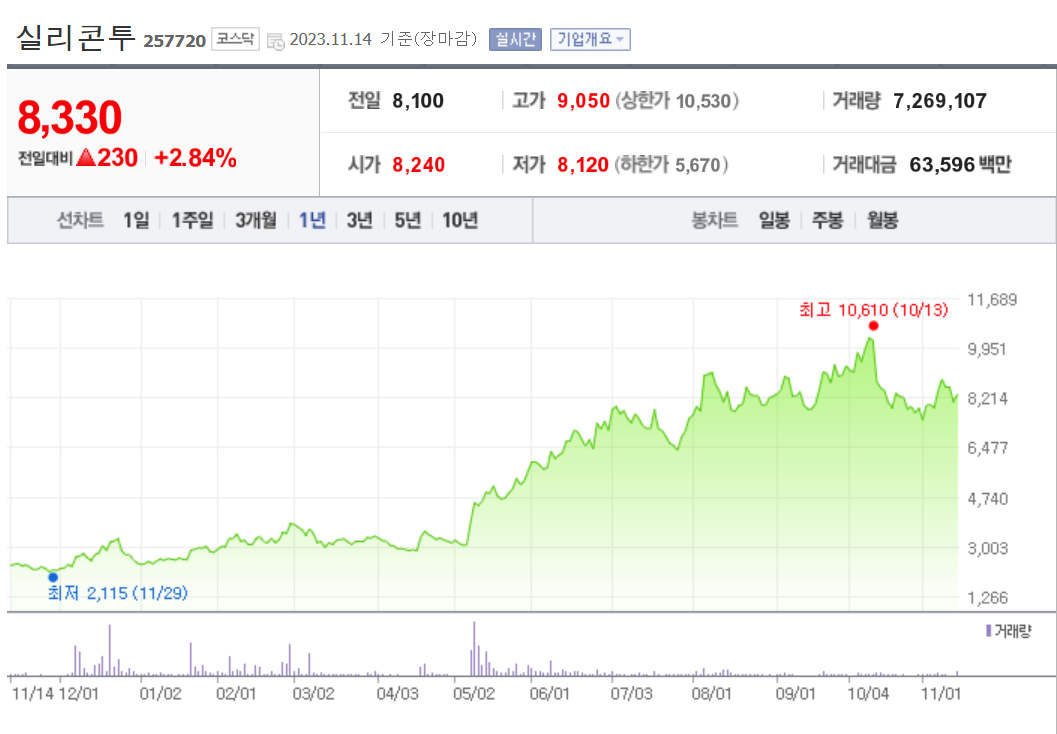Click the 거래량 7,269,107 value
This screenshot has height=734, width=1057.
coord(940,101)
